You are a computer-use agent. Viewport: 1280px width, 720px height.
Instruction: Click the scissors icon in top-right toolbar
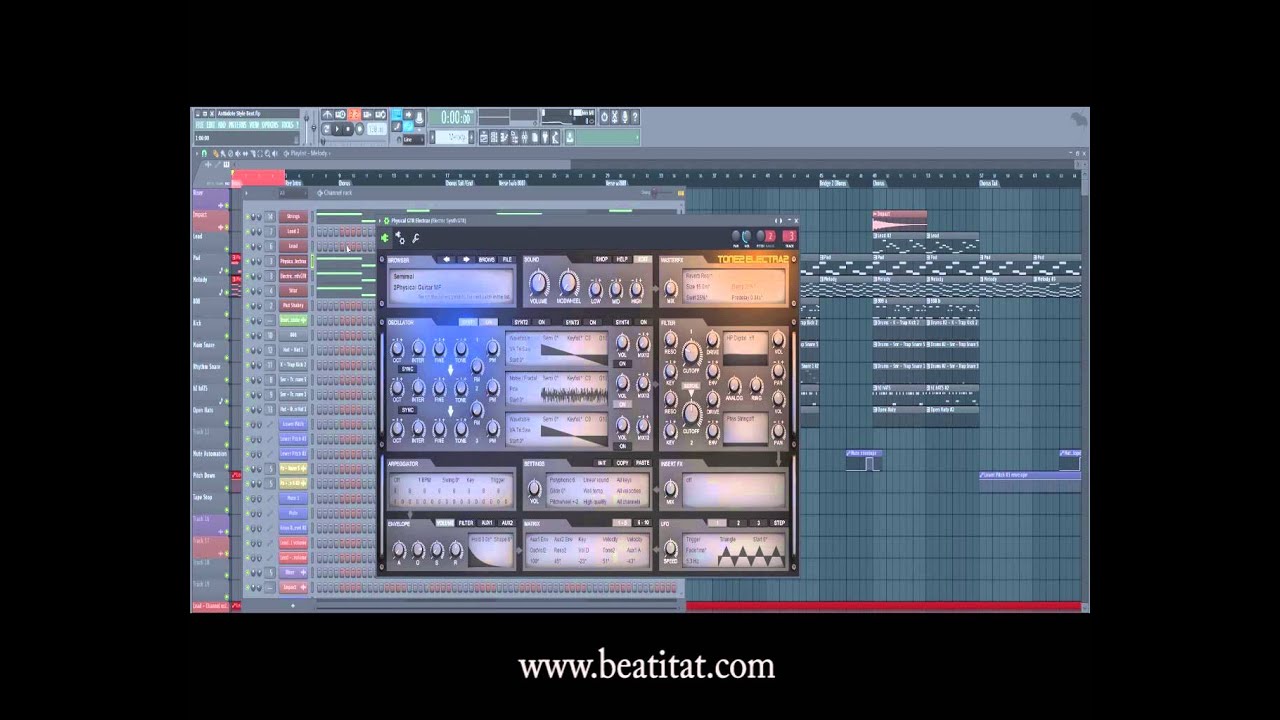[x=615, y=117]
